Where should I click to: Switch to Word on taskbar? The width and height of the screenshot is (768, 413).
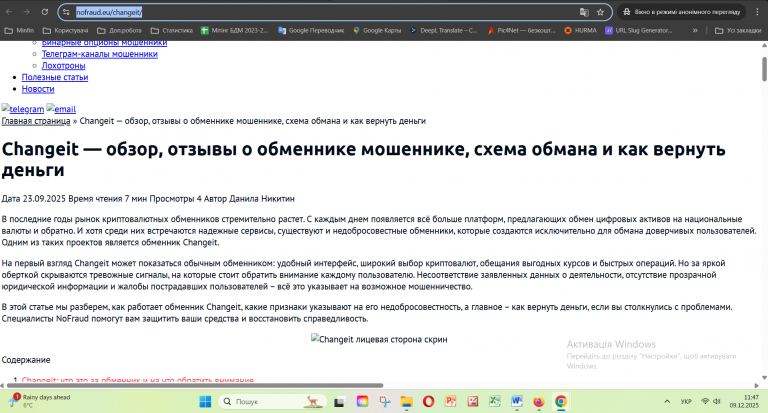click(517, 402)
